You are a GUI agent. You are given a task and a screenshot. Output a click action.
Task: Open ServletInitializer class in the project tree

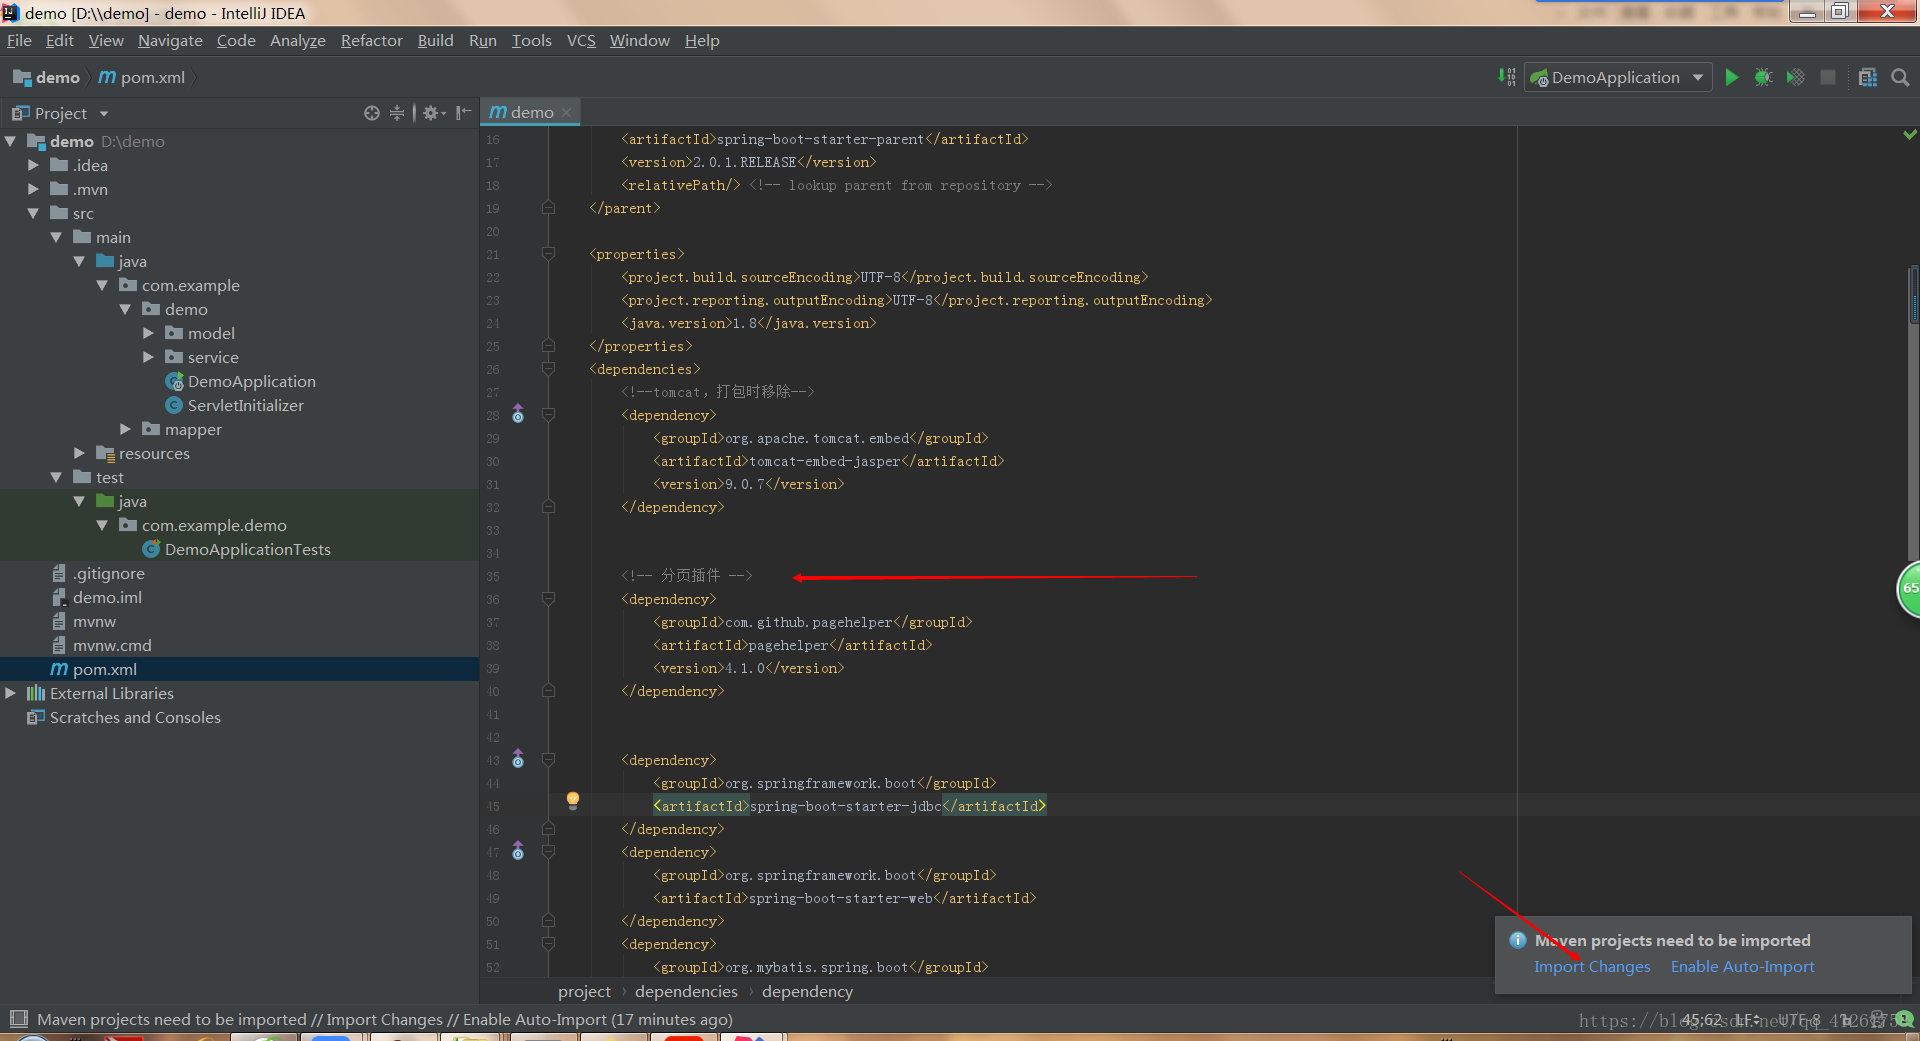coord(235,405)
